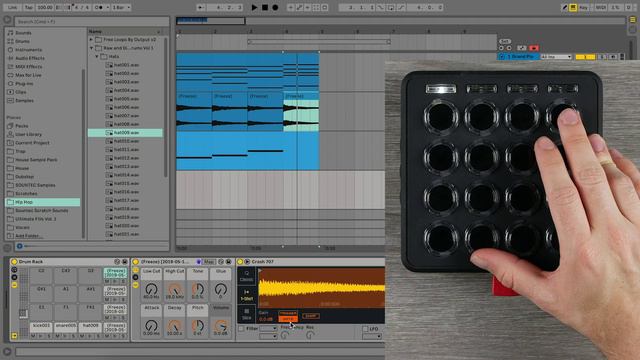Click the Stop transport button

tap(264, 7)
